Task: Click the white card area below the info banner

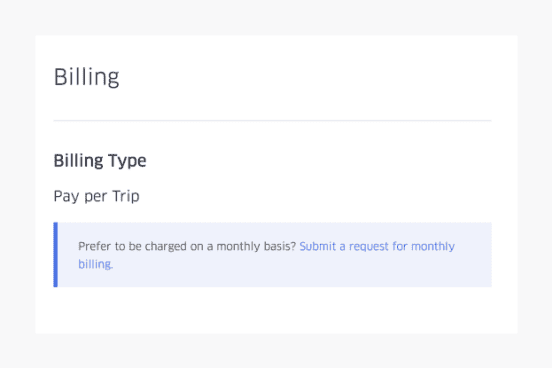Action: point(276,310)
